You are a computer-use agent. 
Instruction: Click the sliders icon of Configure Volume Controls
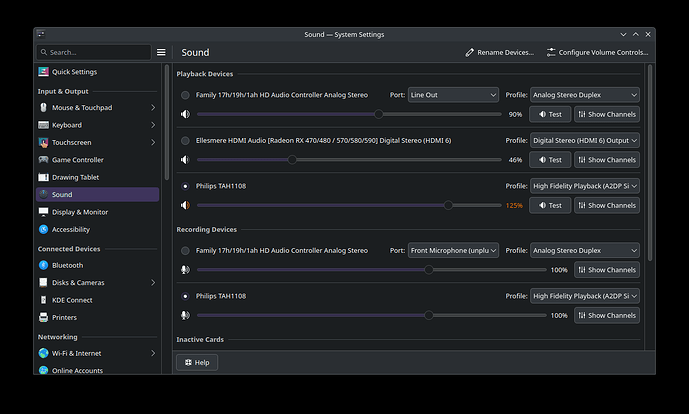point(551,53)
